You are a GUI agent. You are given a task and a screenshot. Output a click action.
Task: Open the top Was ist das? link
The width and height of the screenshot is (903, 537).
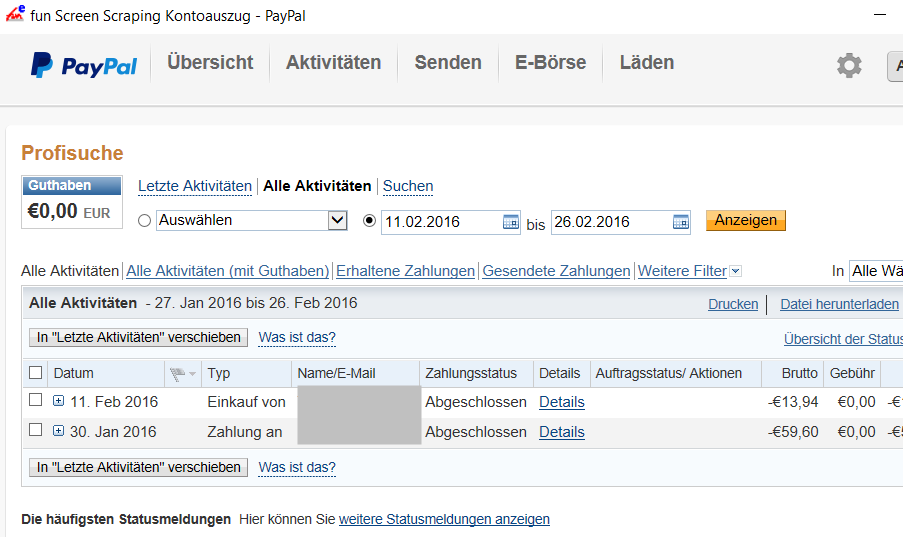[x=297, y=337]
